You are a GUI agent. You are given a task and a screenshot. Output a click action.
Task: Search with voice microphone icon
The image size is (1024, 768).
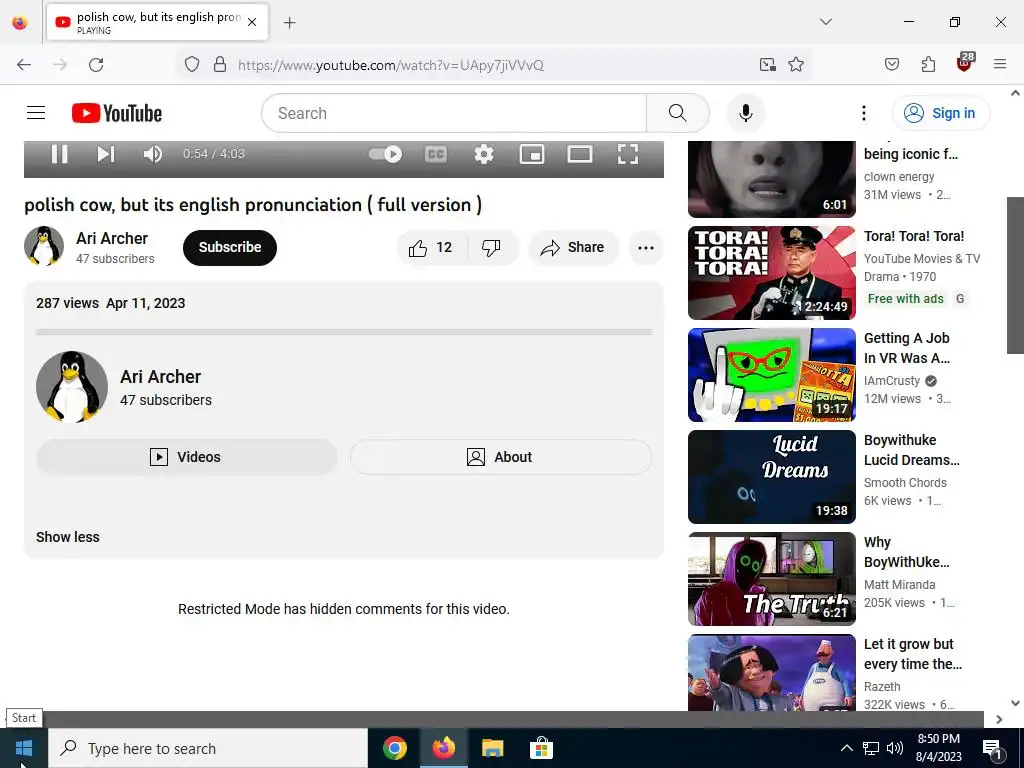746,113
